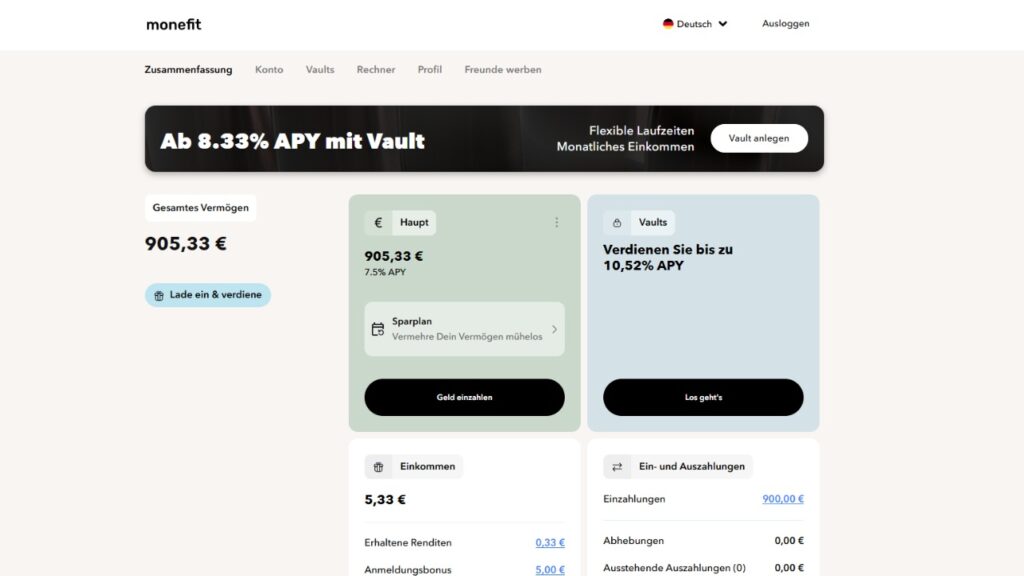
Task: Go to the Rechner tab
Action: tap(376, 70)
